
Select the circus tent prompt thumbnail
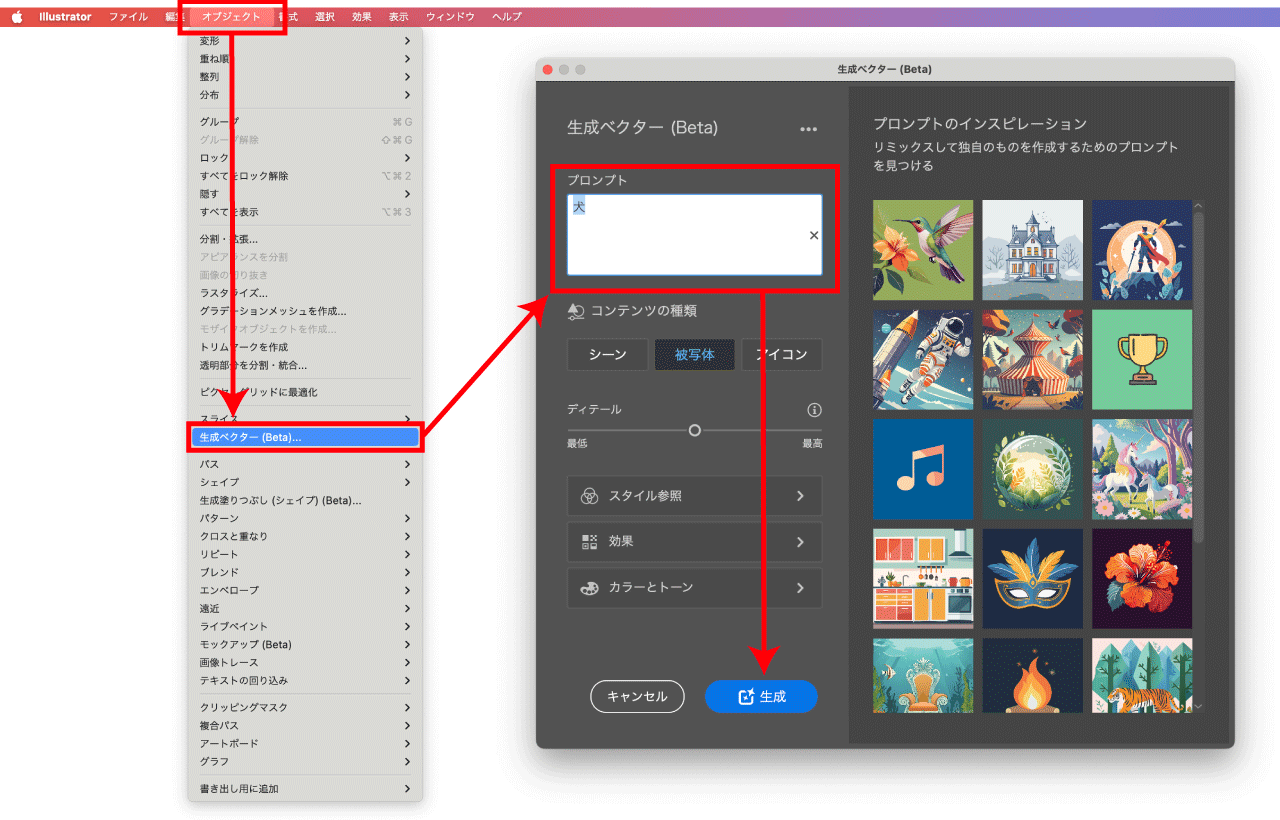1032,359
